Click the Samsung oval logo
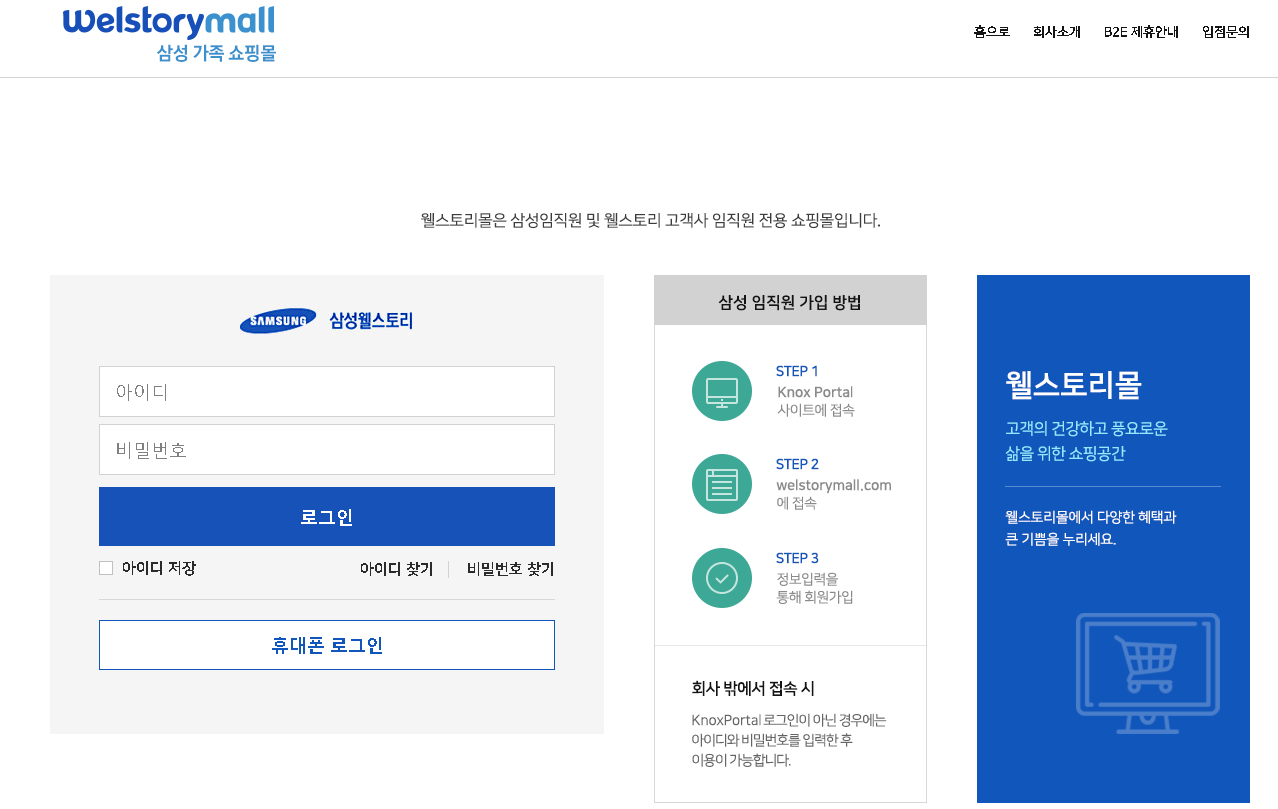The width and height of the screenshot is (1278, 809). click(278, 321)
